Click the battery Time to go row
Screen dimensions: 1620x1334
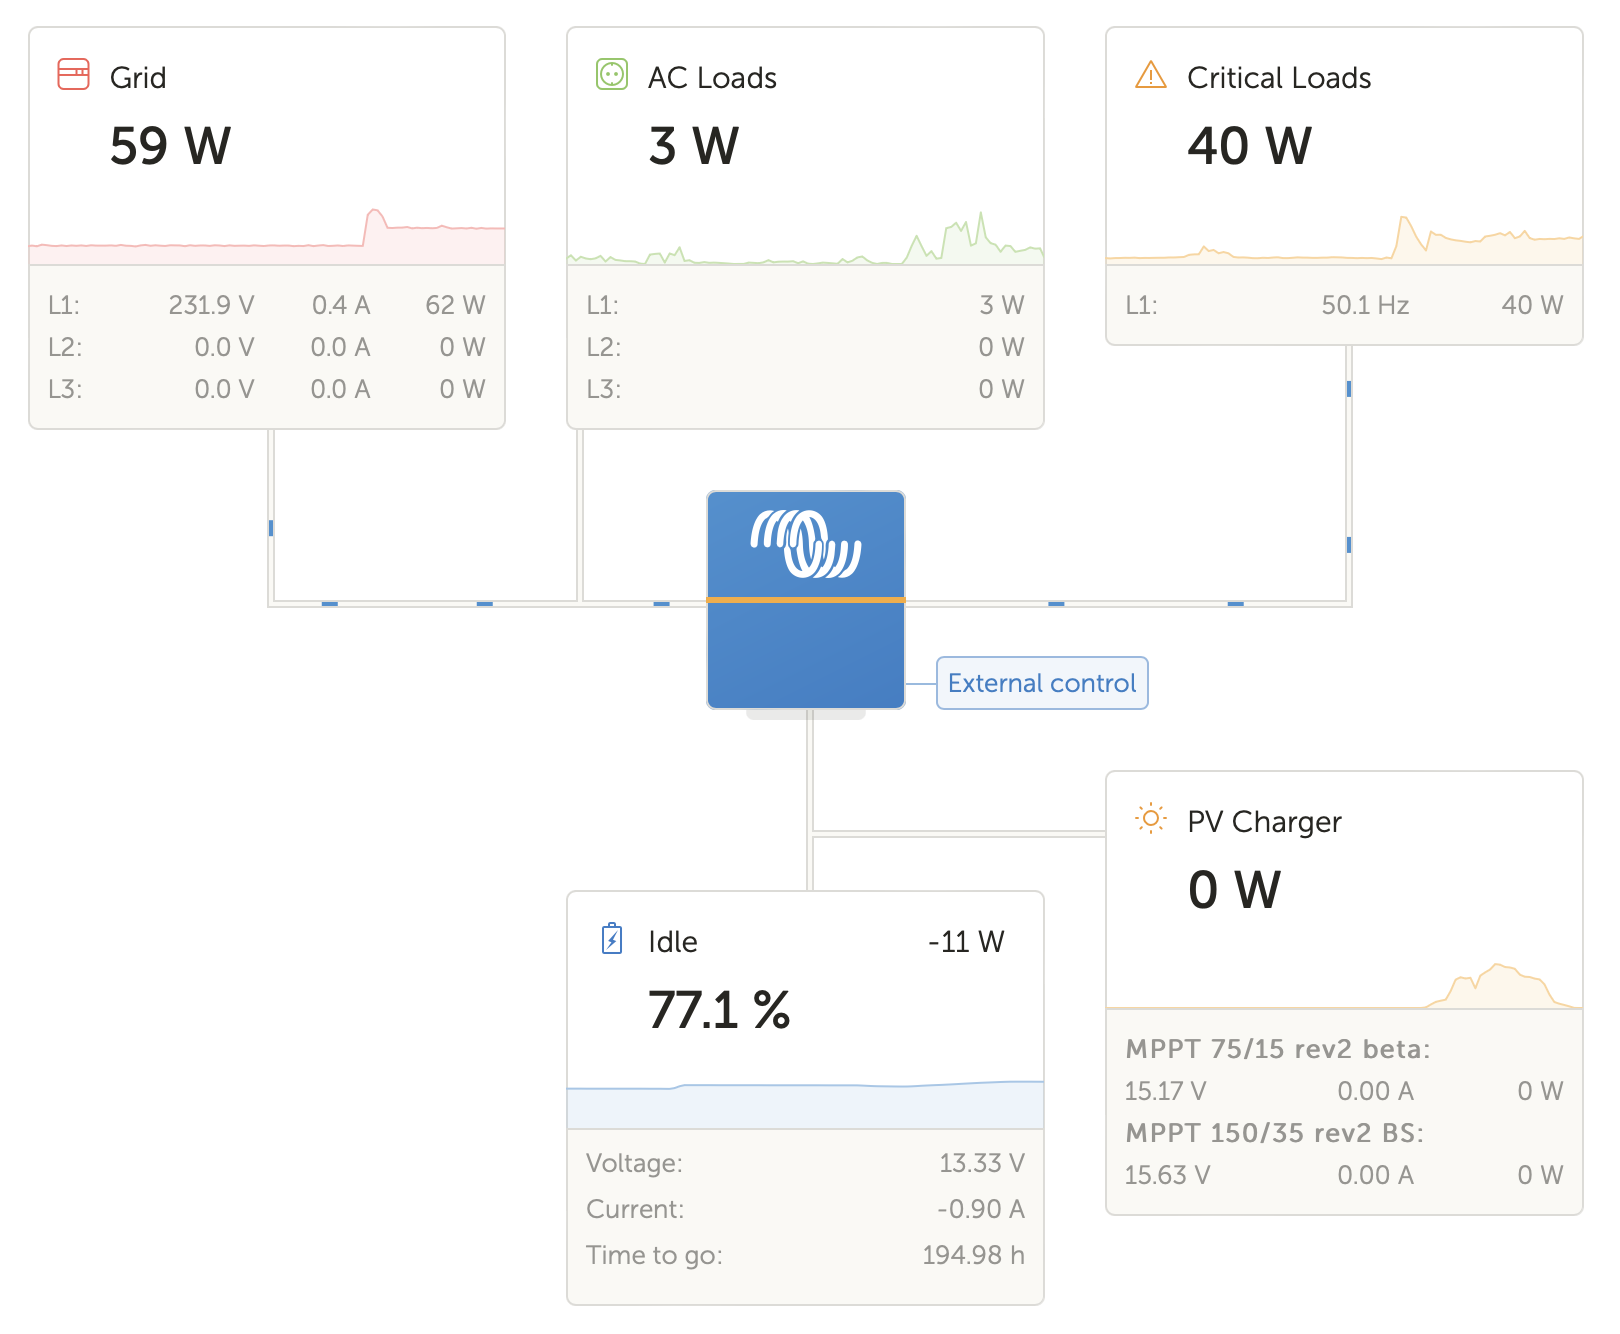(x=805, y=1255)
